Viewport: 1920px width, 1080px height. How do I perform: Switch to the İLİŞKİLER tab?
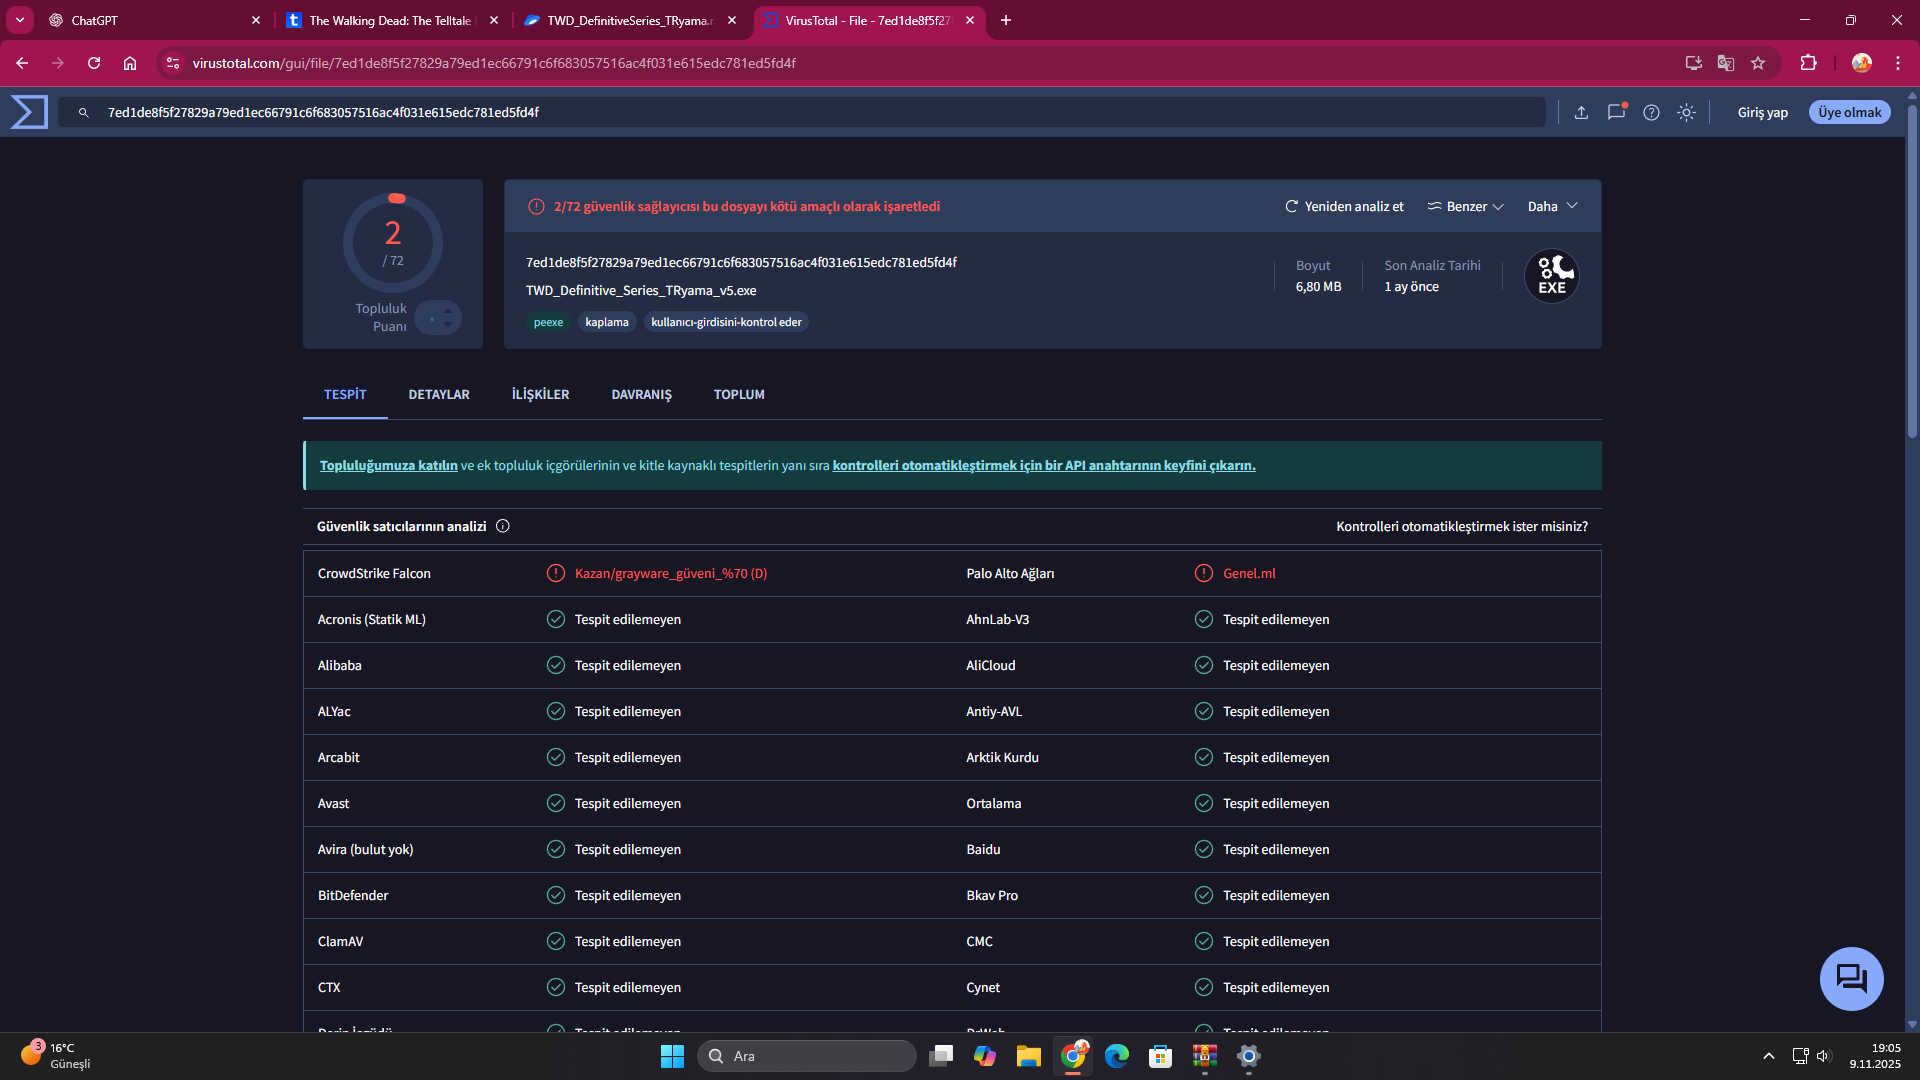[540, 395]
